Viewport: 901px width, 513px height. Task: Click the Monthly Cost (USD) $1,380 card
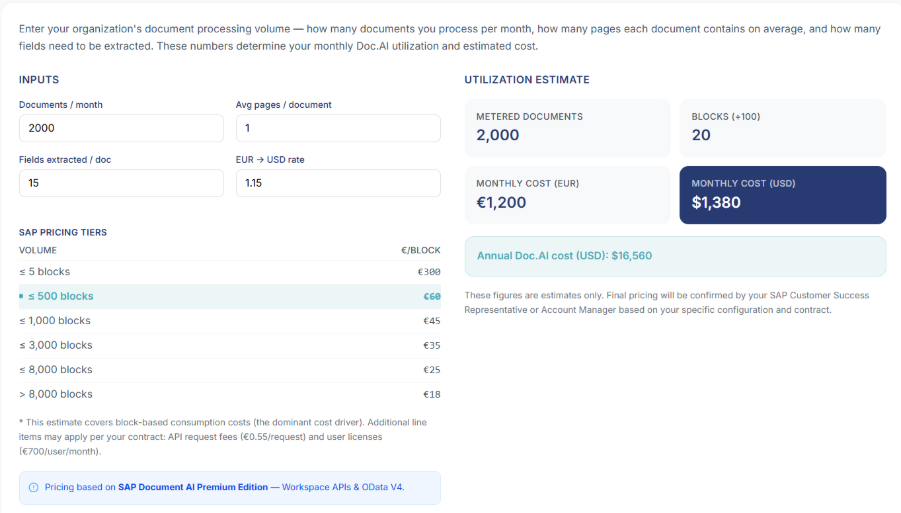click(x=783, y=195)
